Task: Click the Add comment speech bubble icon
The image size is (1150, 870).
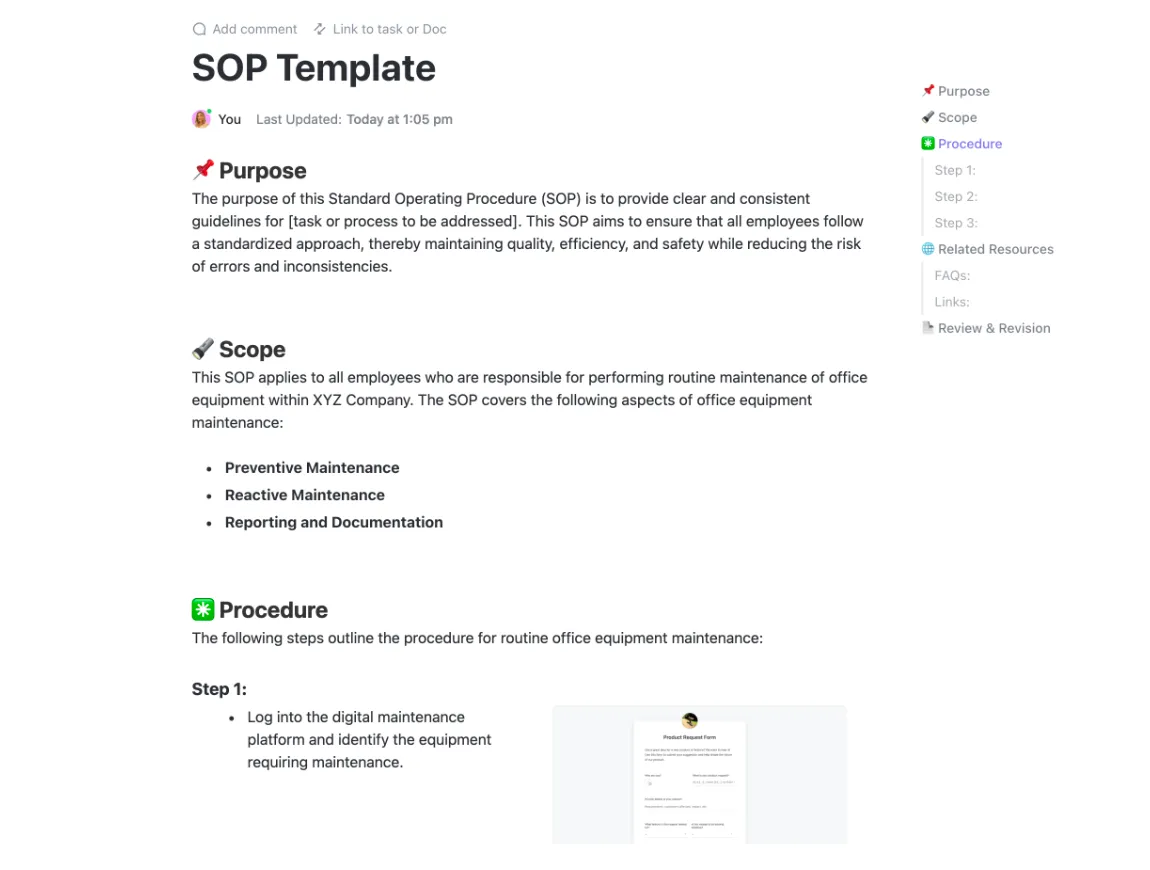Action: pos(199,29)
